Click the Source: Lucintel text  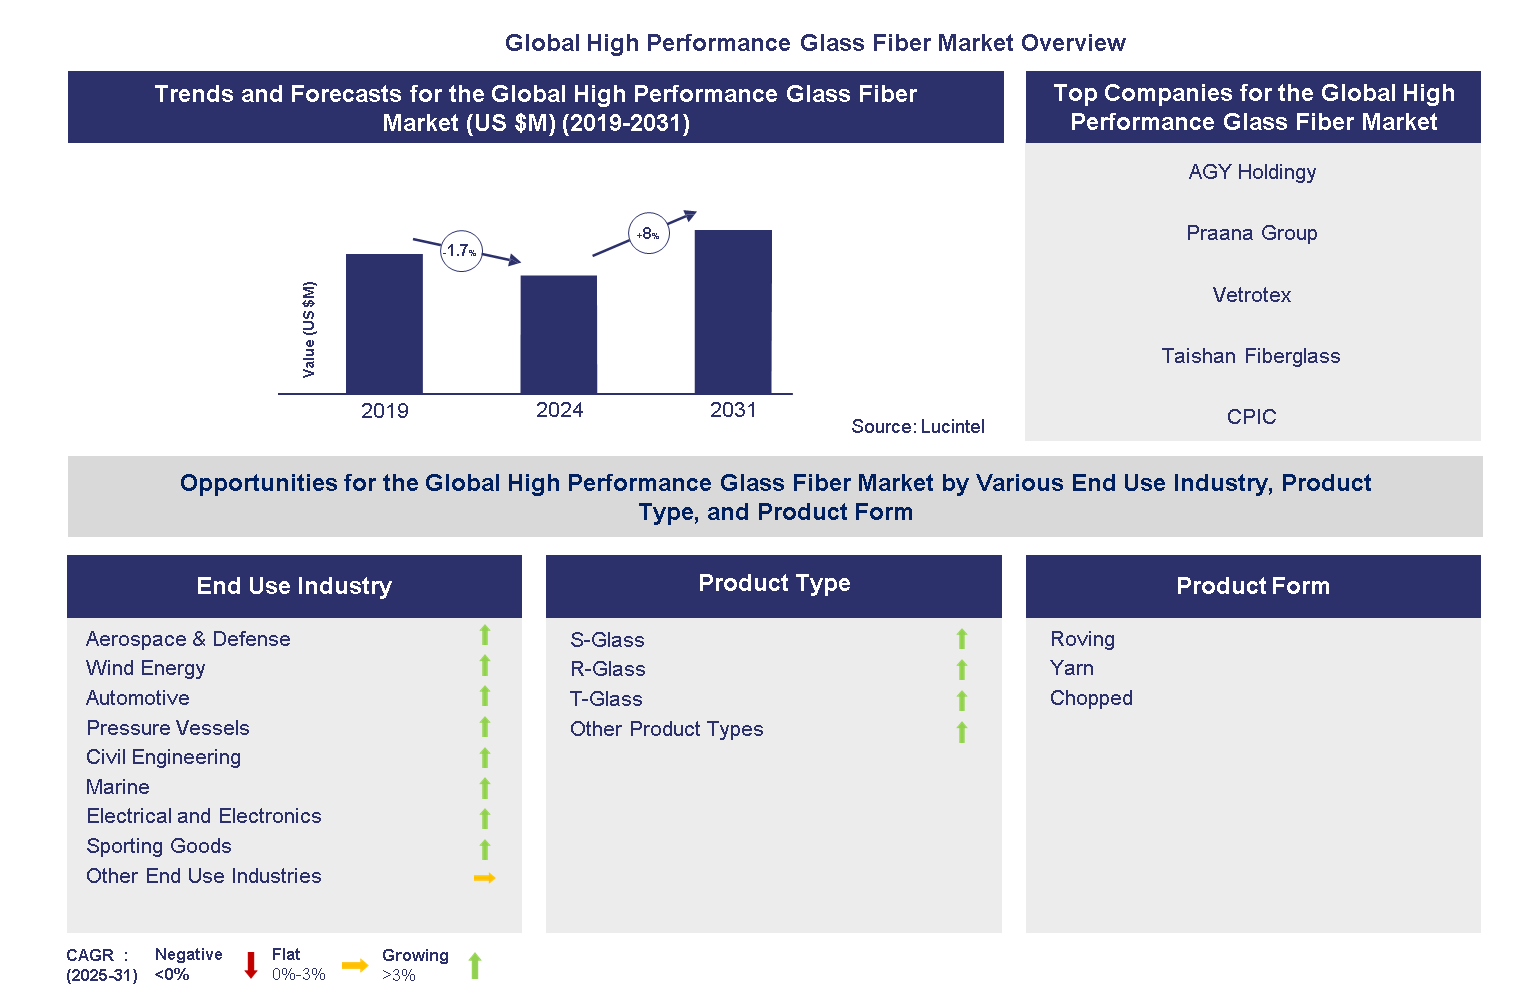click(918, 427)
